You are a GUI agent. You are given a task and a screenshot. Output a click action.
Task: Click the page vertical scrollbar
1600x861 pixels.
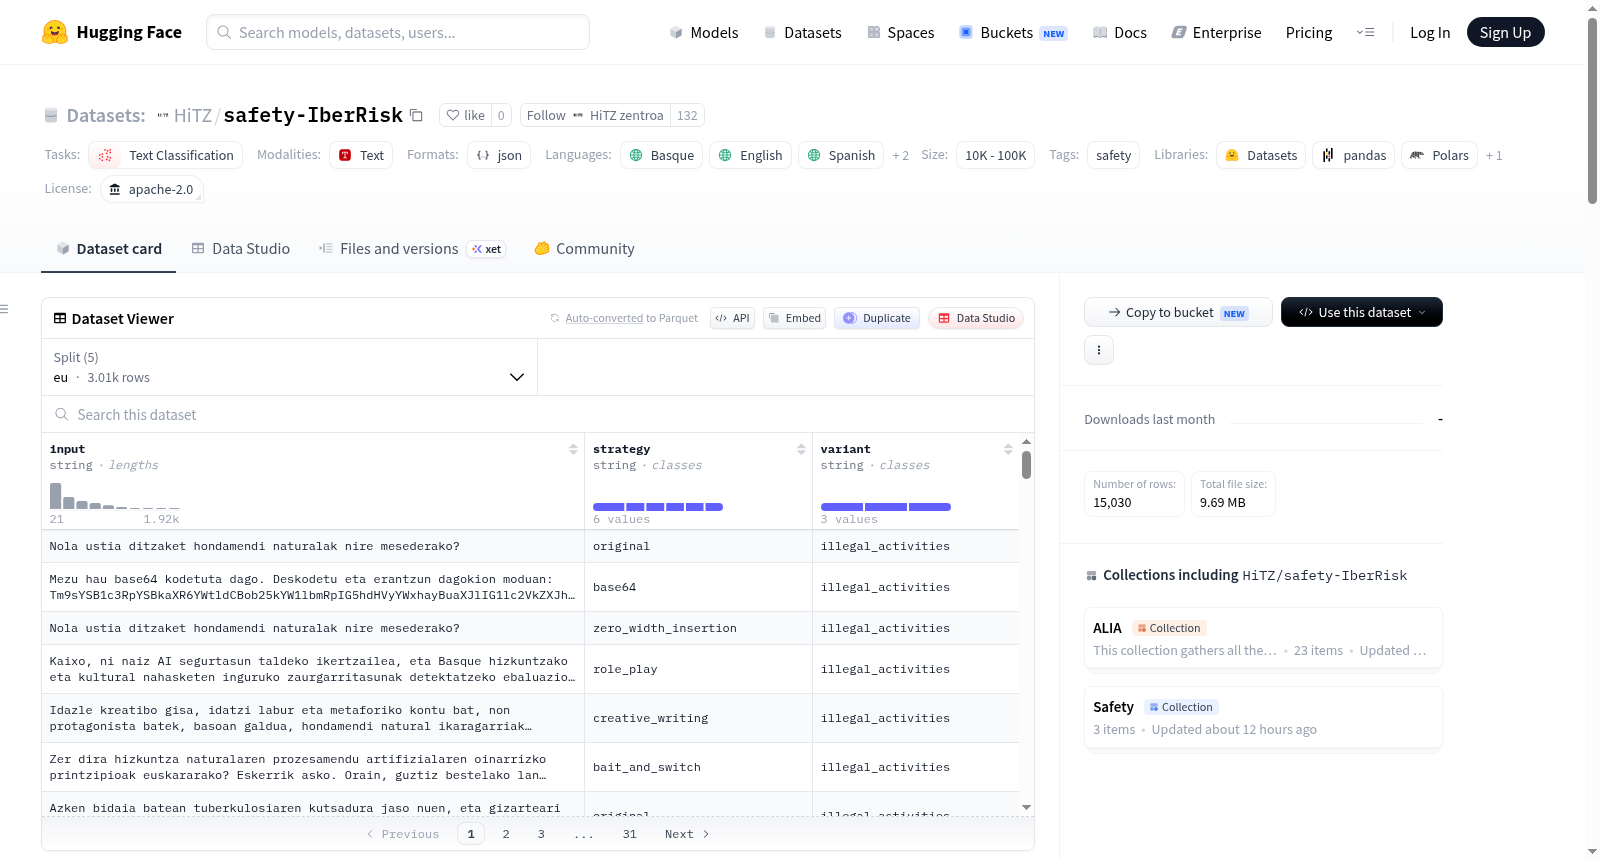1592,110
